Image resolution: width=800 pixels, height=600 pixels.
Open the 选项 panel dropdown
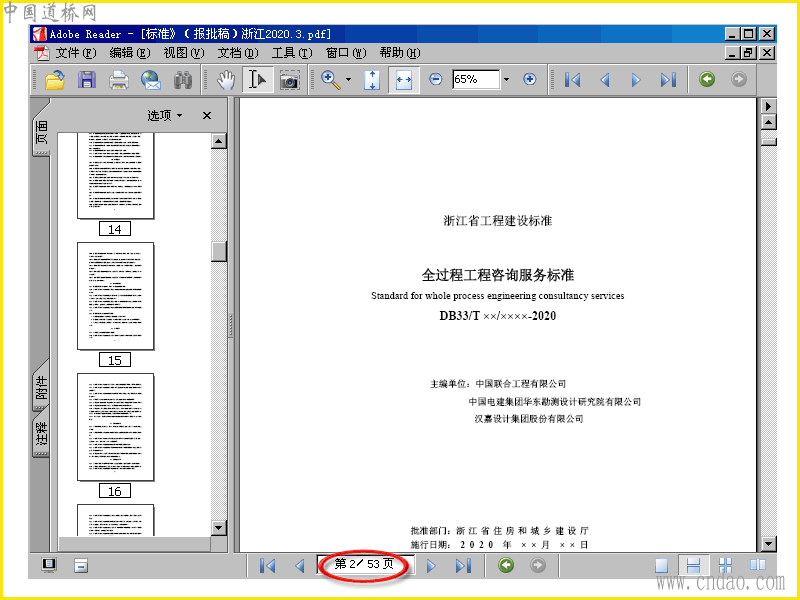coord(164,115)
